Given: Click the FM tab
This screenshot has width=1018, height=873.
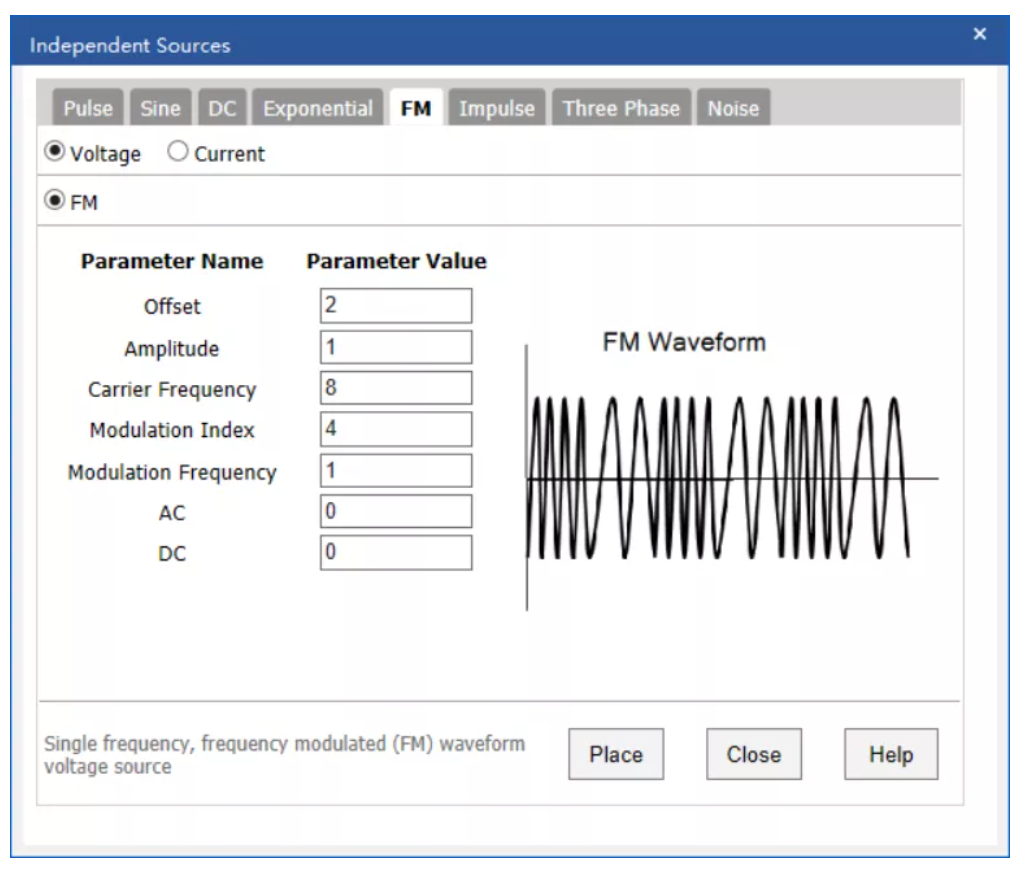Looking at the screenshot, I should [416, 108].
